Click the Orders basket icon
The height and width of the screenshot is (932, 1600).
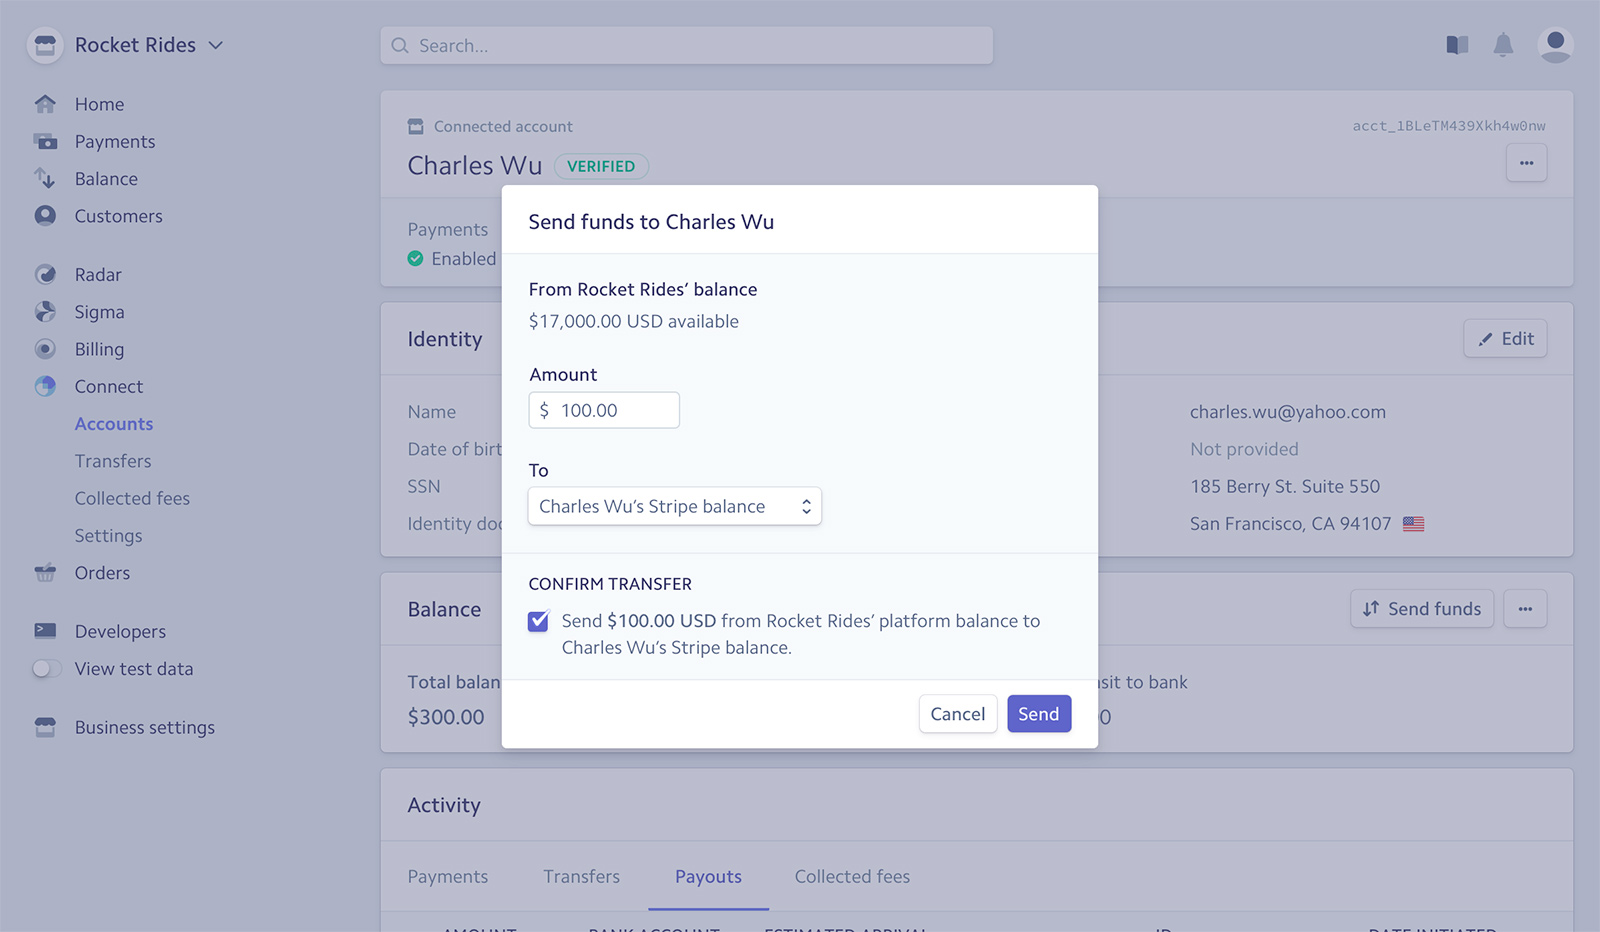click(x=45, y=573)
